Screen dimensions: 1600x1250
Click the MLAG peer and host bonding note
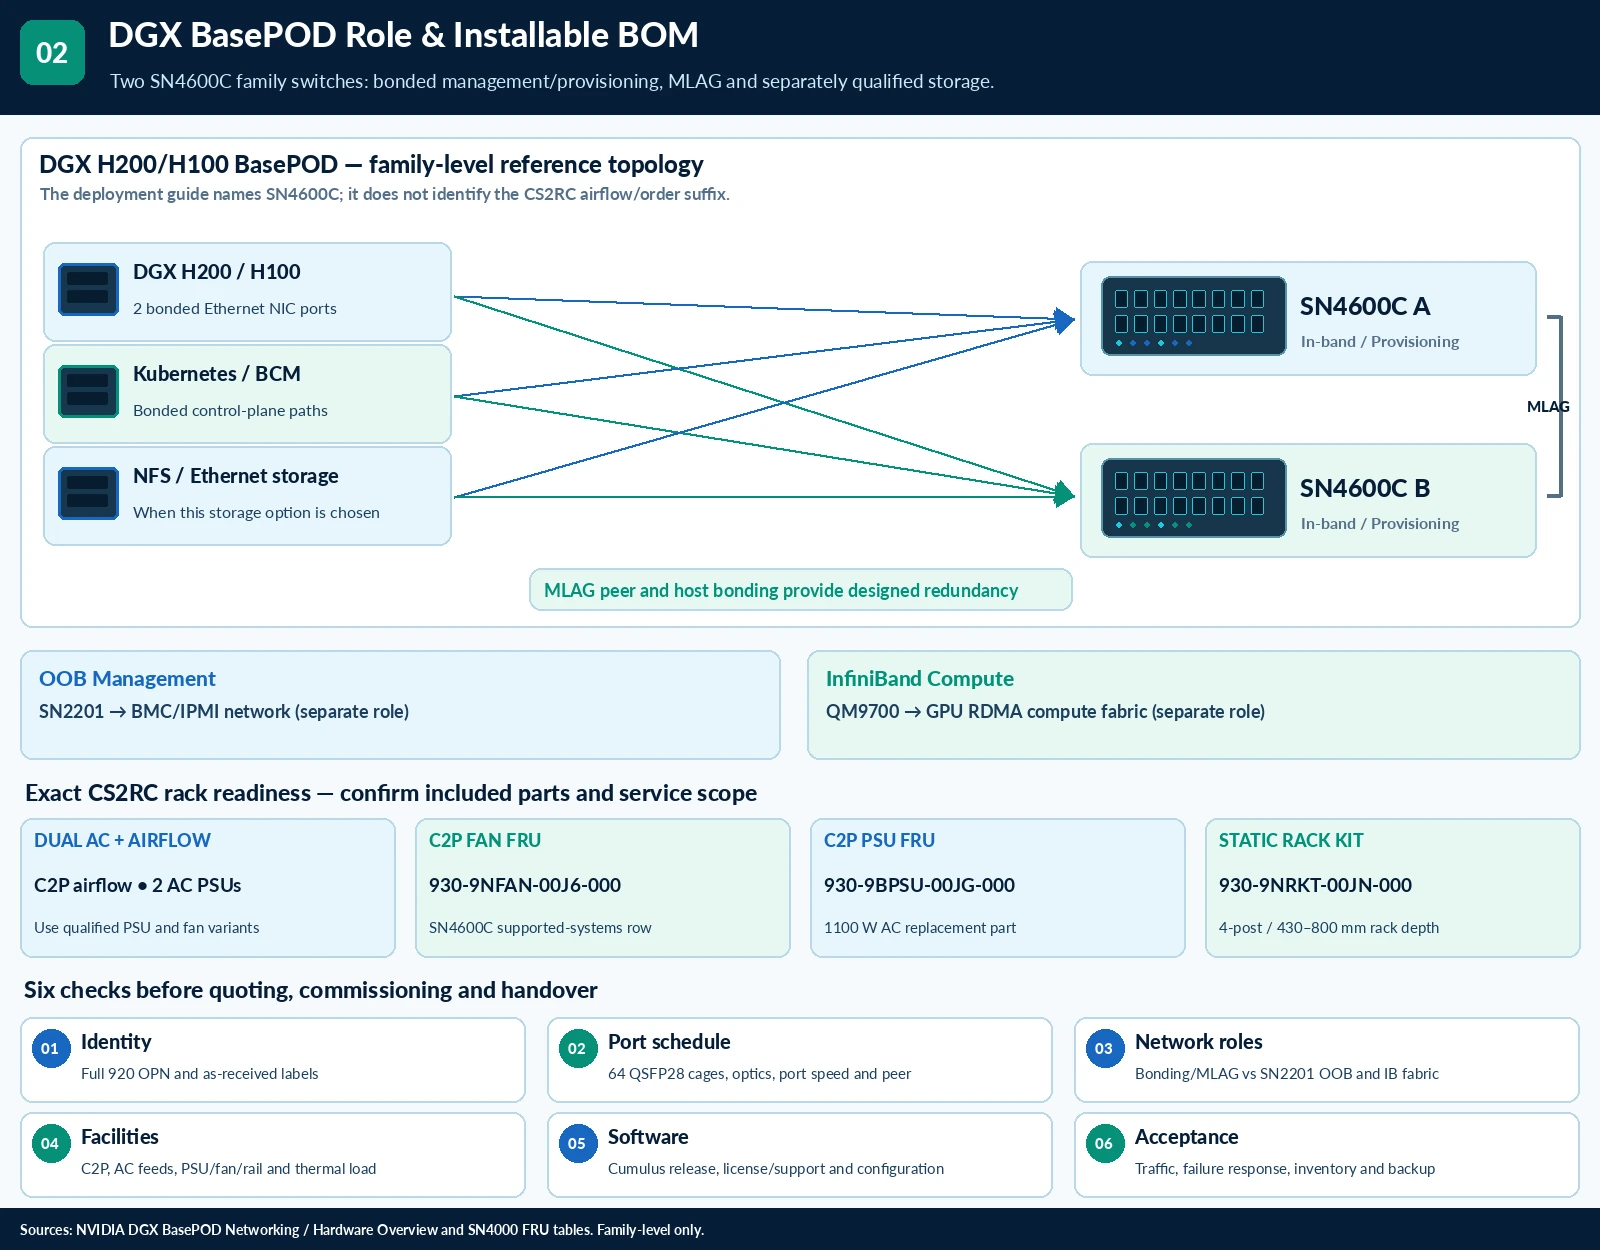point(800,590)
